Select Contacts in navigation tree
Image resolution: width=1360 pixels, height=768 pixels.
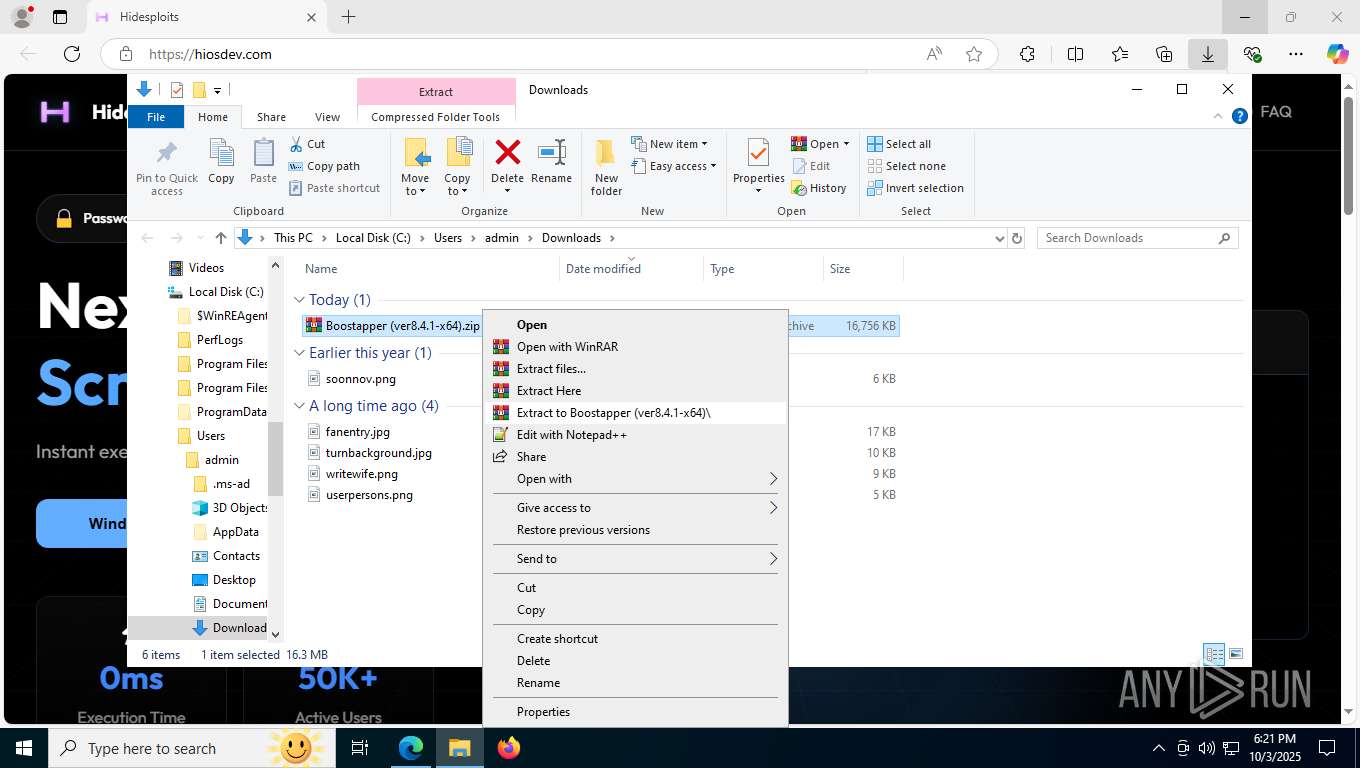tap(236, 556)
